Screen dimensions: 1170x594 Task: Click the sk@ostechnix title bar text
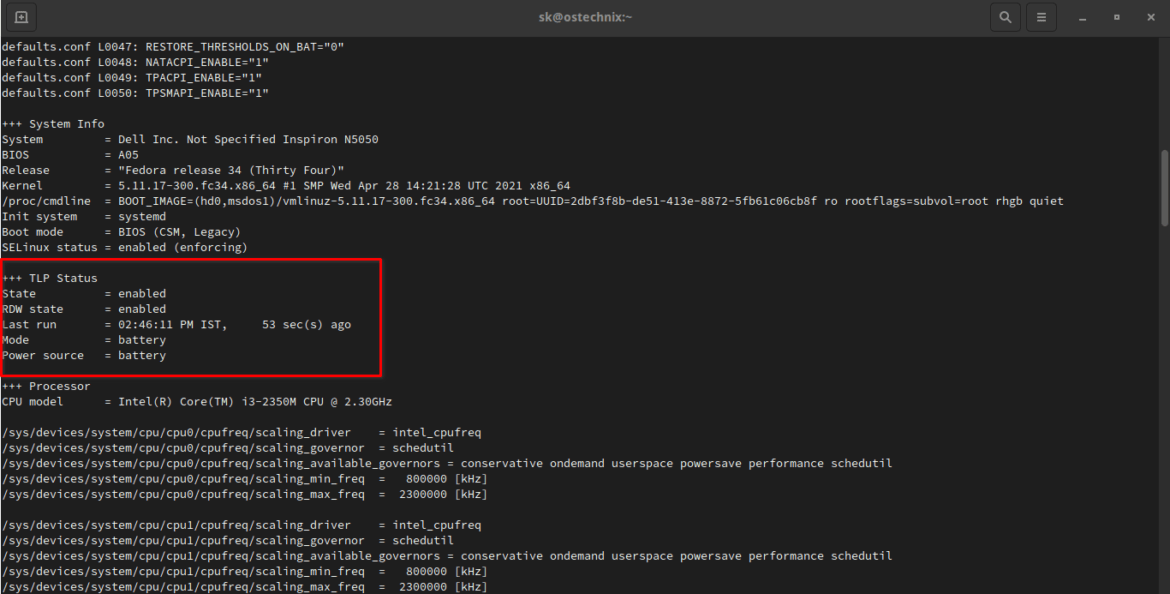pyautogui.click(x=585, y=16)
